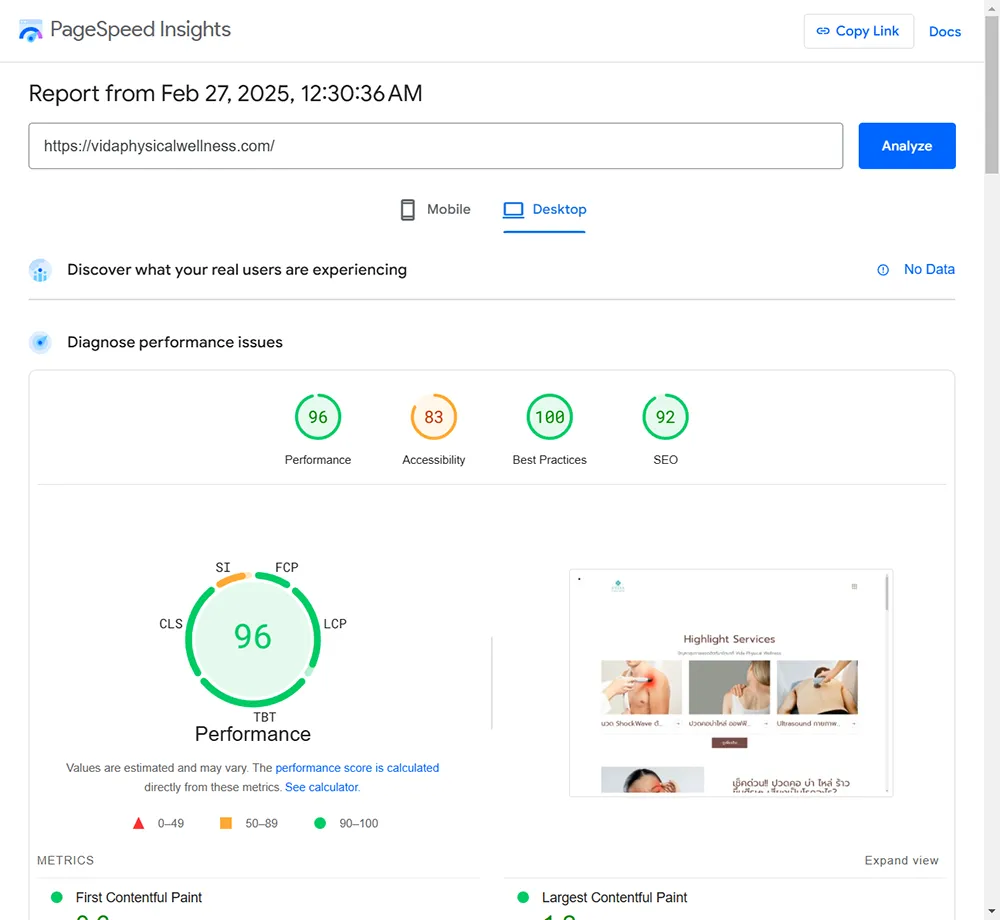Viewport: 1000px width, 920px height.
Task: Click the page screenshot thumbnail
Action: 731,683
